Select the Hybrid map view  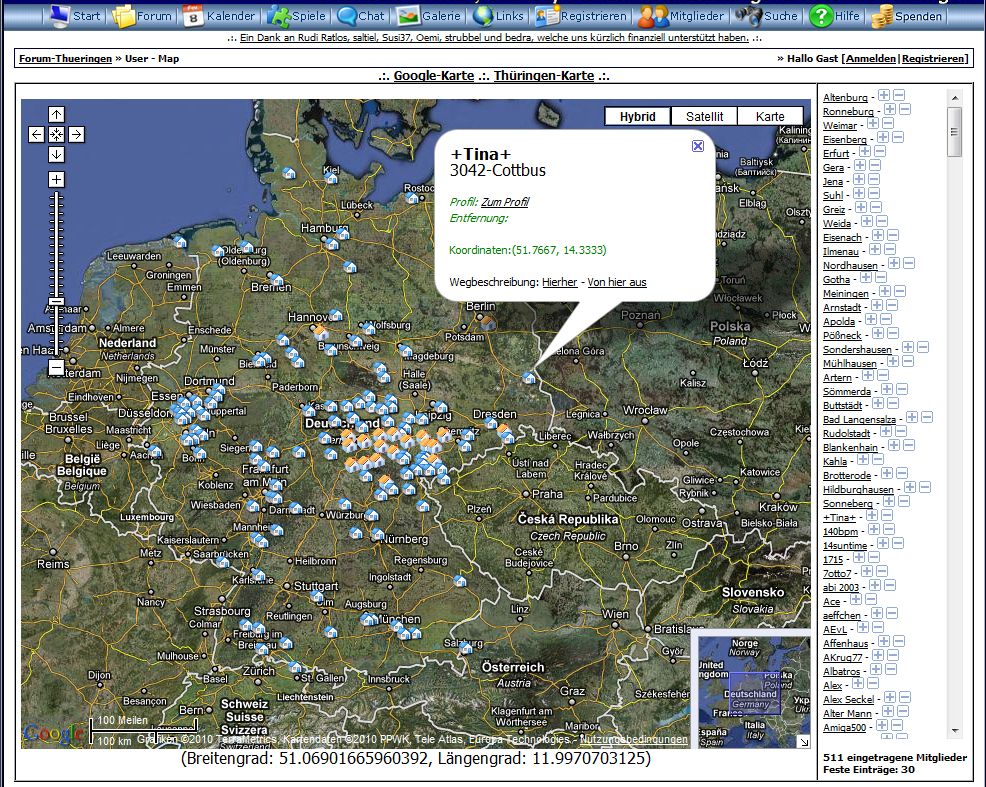coord(638,116)
